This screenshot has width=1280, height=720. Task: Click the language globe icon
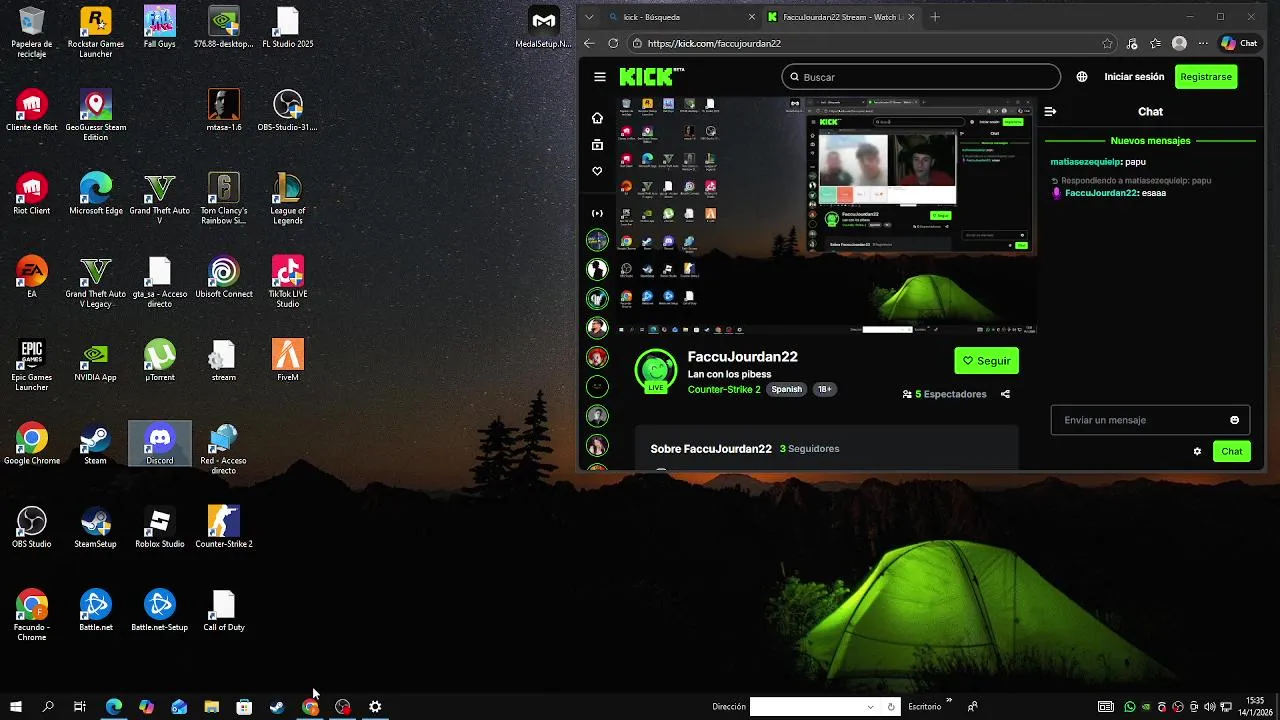[1082, 77]
